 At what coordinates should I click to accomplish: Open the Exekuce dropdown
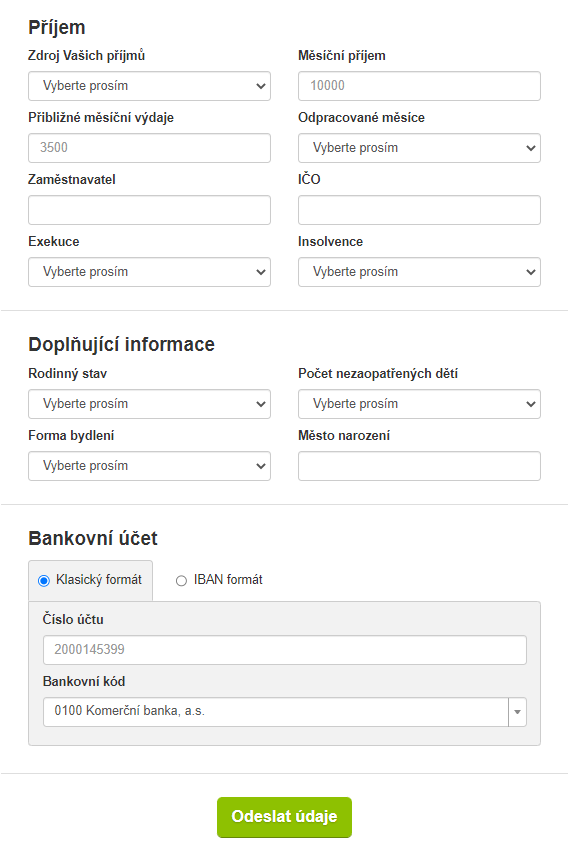click(x=149, y=272)
